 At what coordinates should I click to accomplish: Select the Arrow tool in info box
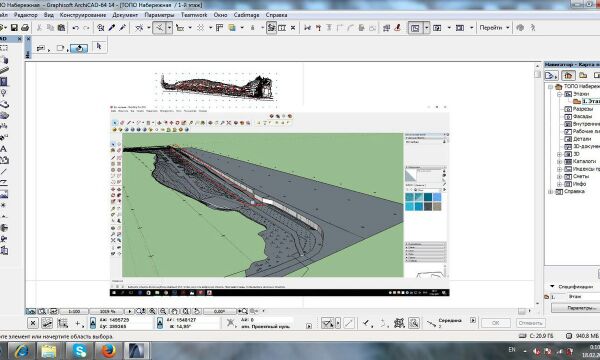(99, 47)
